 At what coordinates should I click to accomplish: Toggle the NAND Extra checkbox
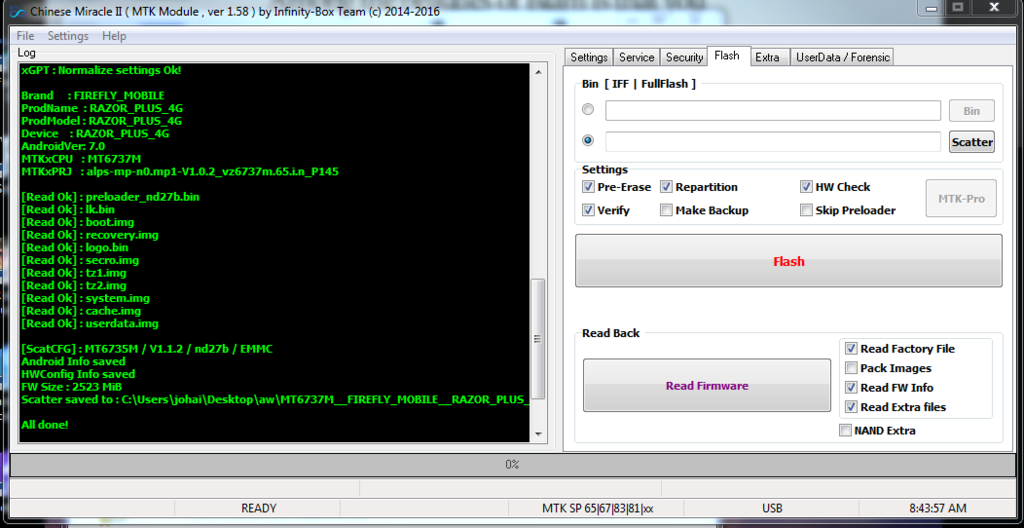pyautogui.click(x=846, y=430)
